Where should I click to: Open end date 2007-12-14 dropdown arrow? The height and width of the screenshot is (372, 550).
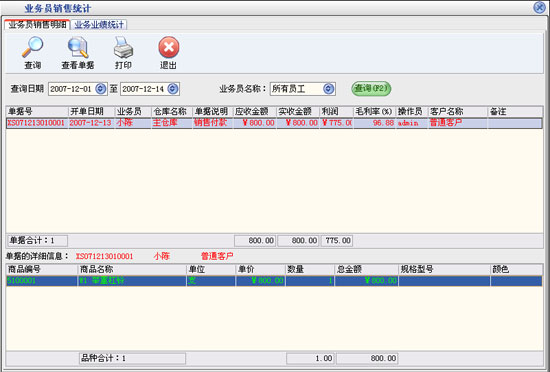coord(173,89)
